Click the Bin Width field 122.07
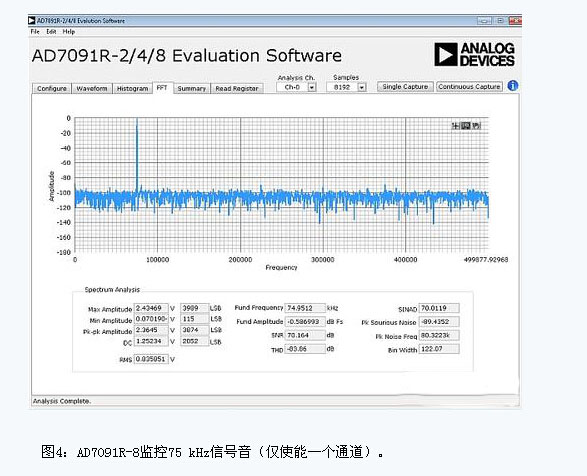This screenshot has width=587, height=476. pos(439,349)
